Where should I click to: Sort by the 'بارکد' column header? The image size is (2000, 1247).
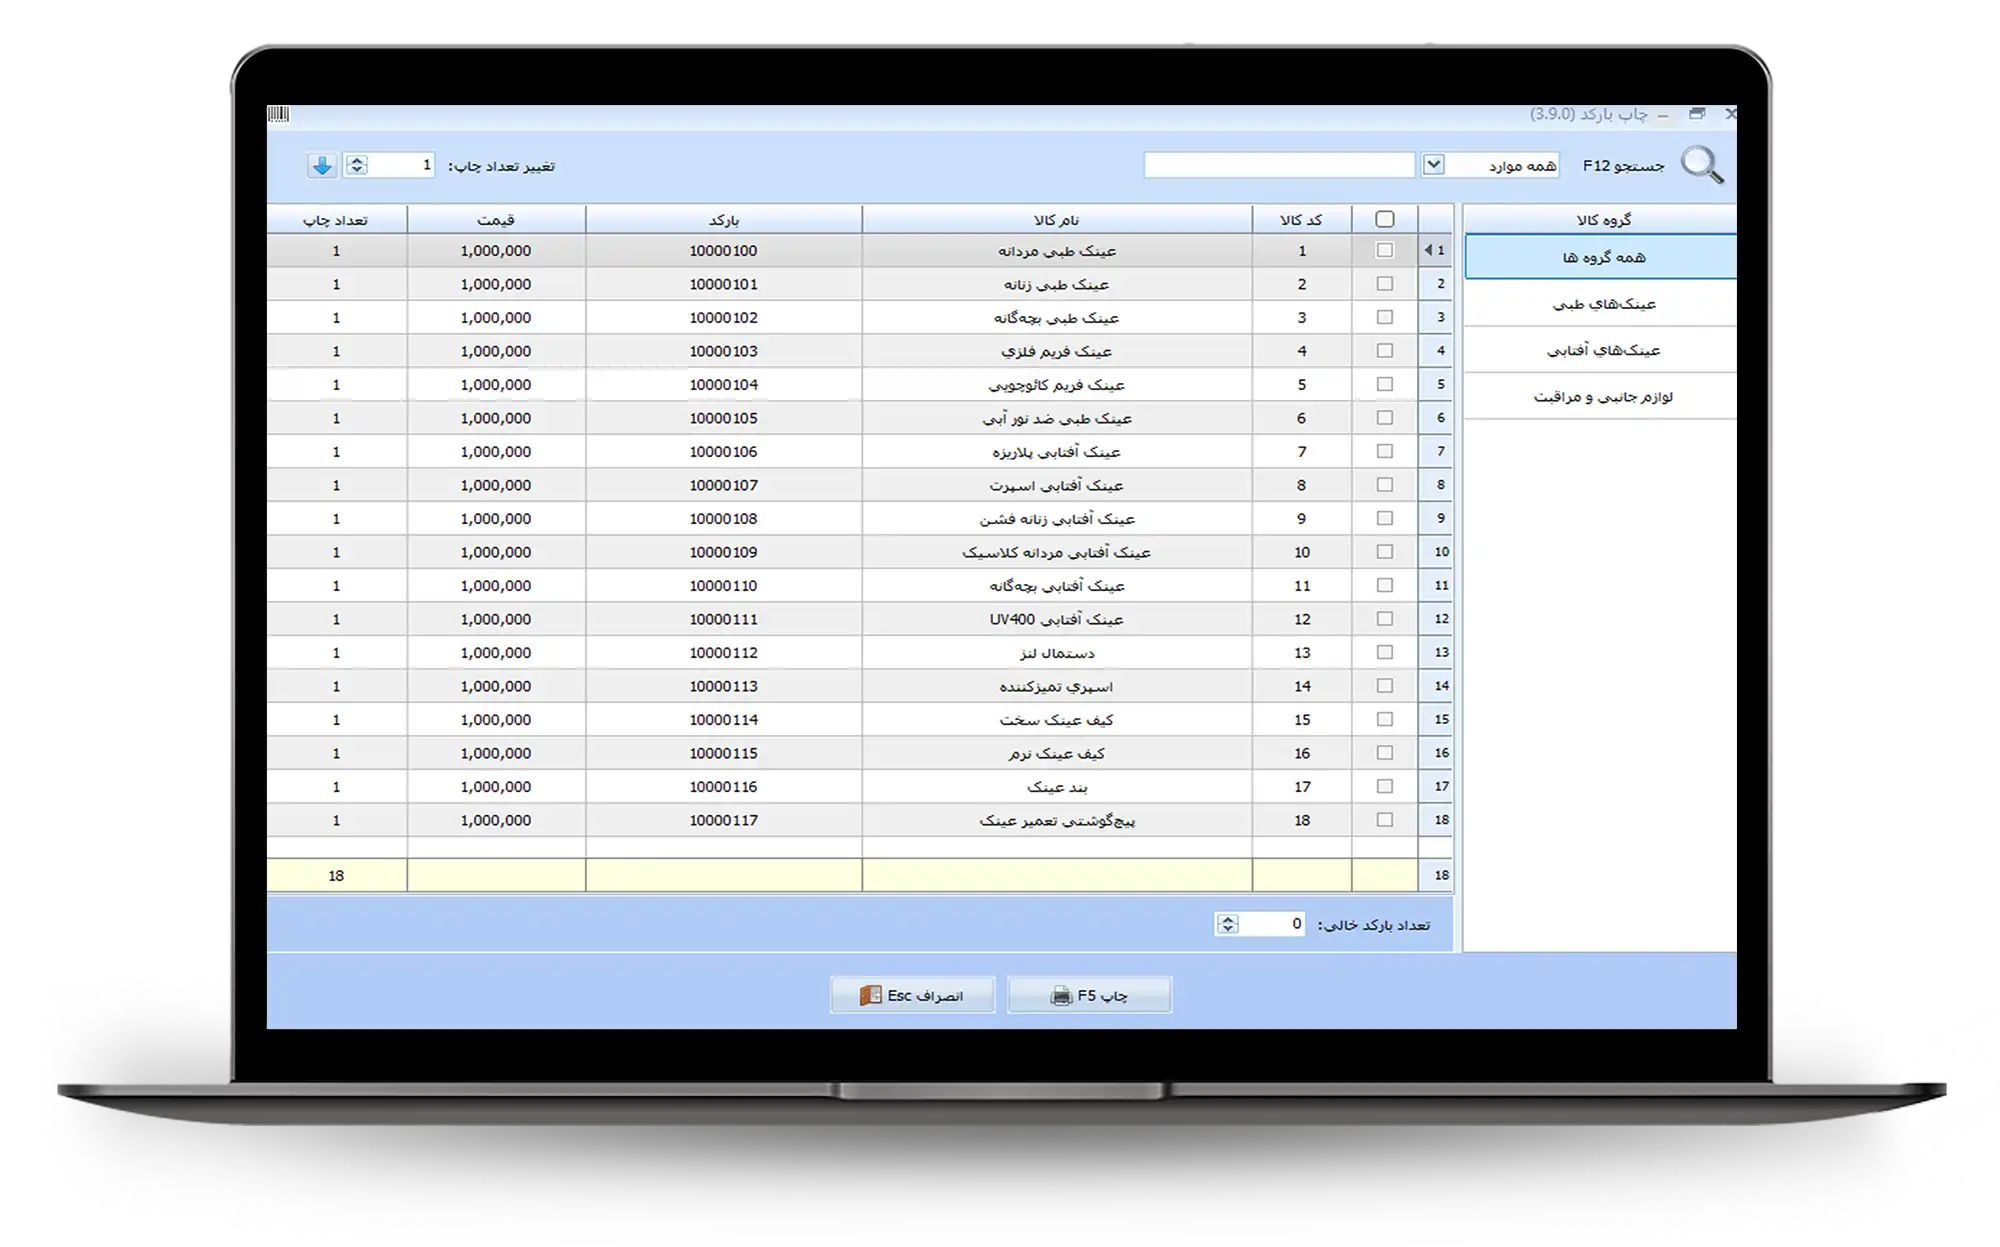pos(723,220)
